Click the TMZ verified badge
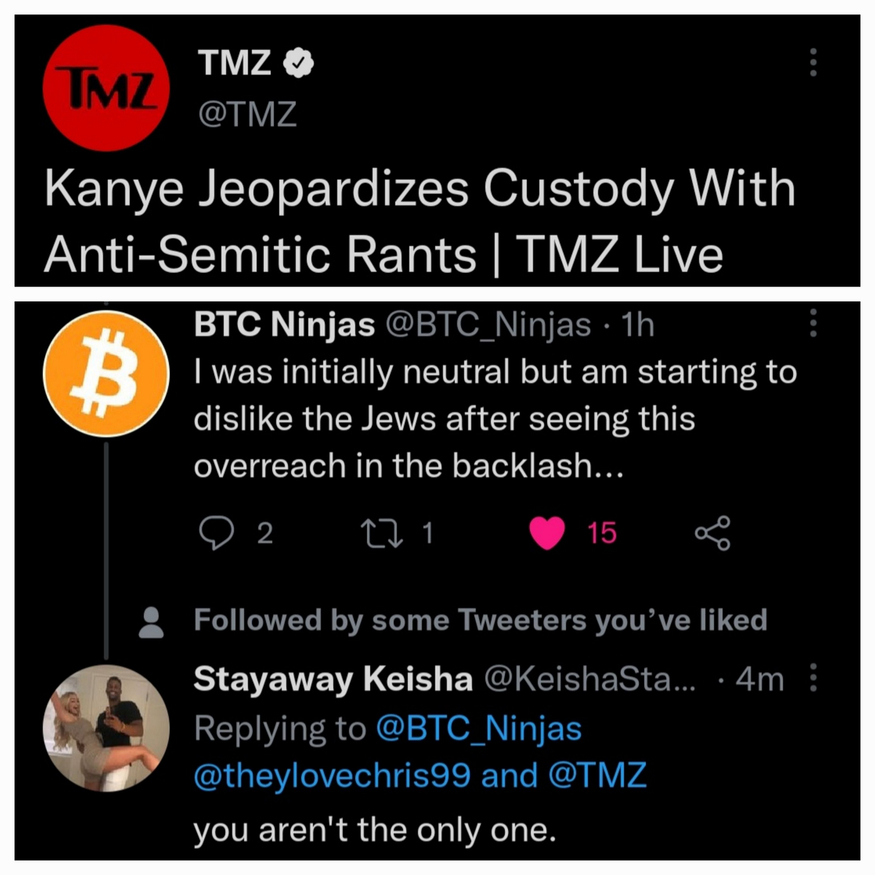875x875 pixels. 300,64
